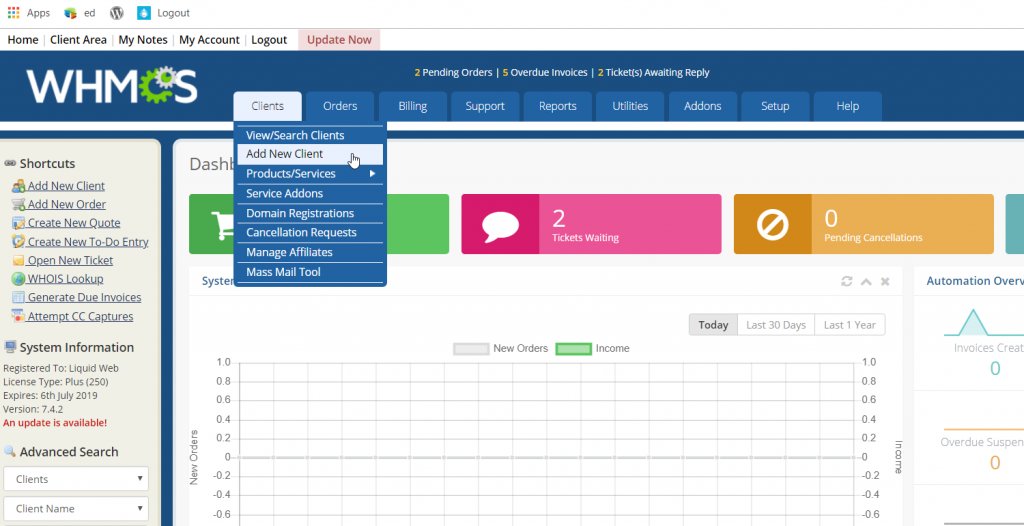This screenshot has width=1024, height=526.
Task: Click the Update Now button
Action: coord(339,40)
